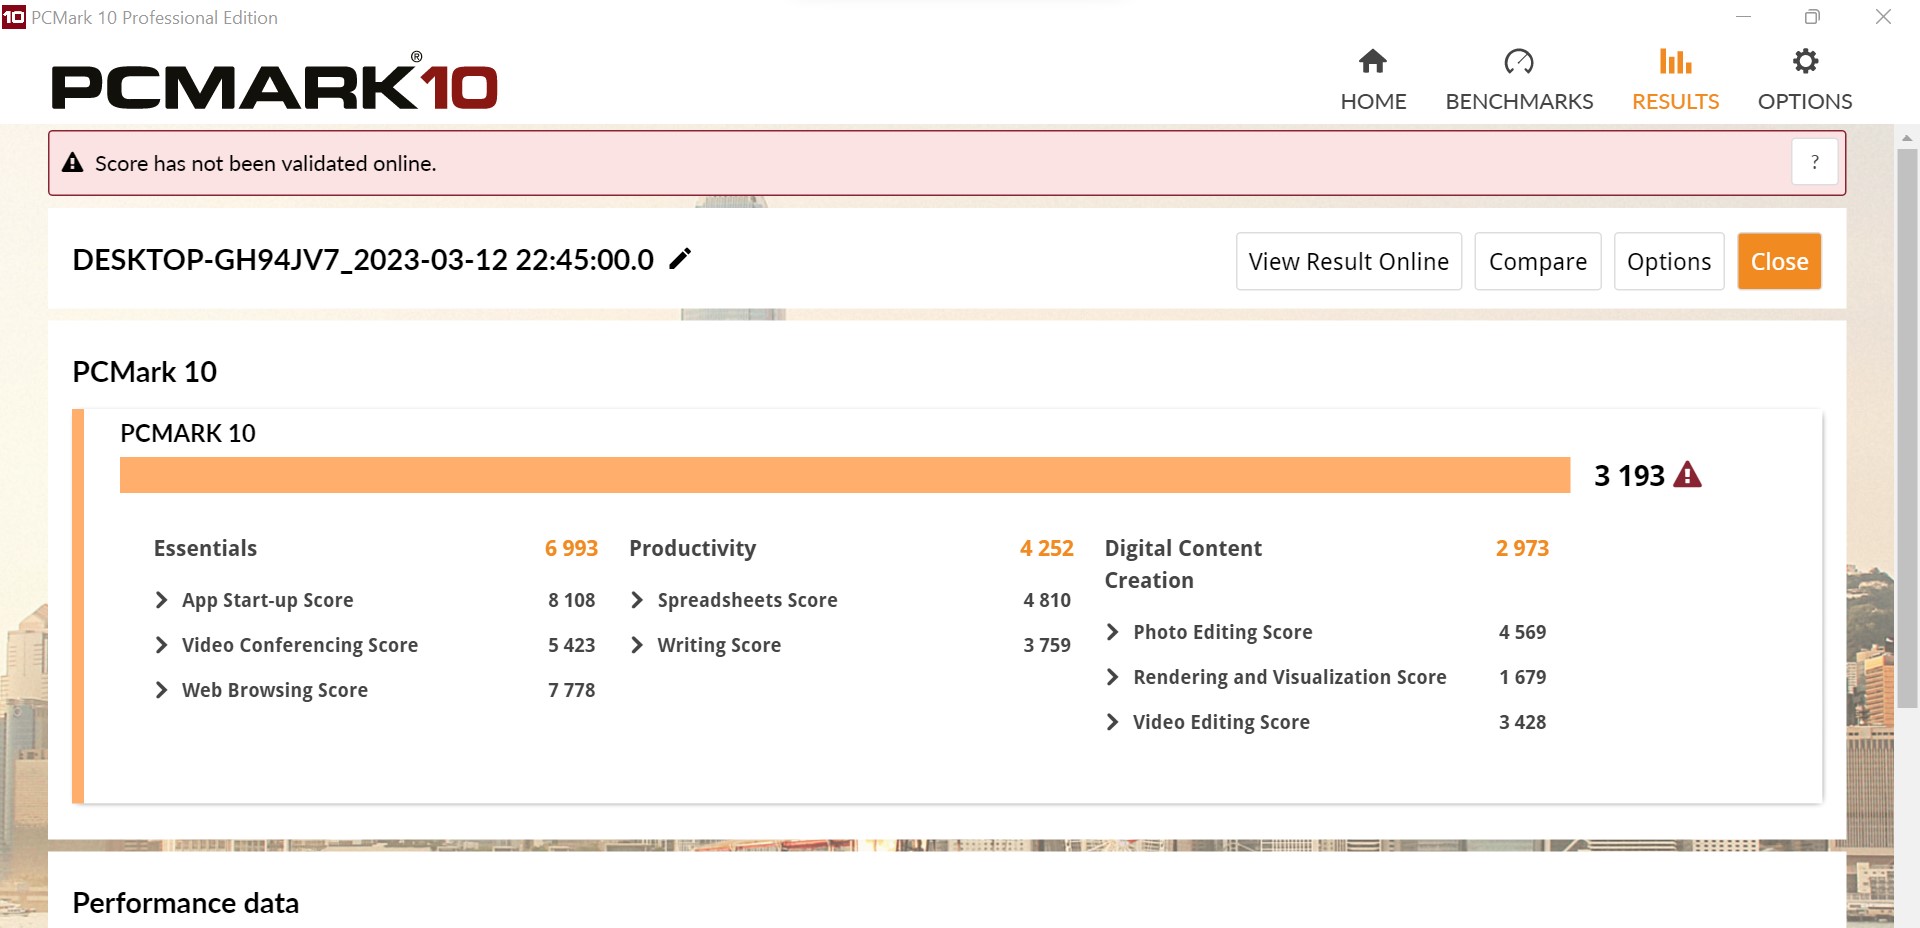This screenshot has width=1920, height=928.
Task: Click the warning triangle beside score 3 193
Action: point(1687,475)
